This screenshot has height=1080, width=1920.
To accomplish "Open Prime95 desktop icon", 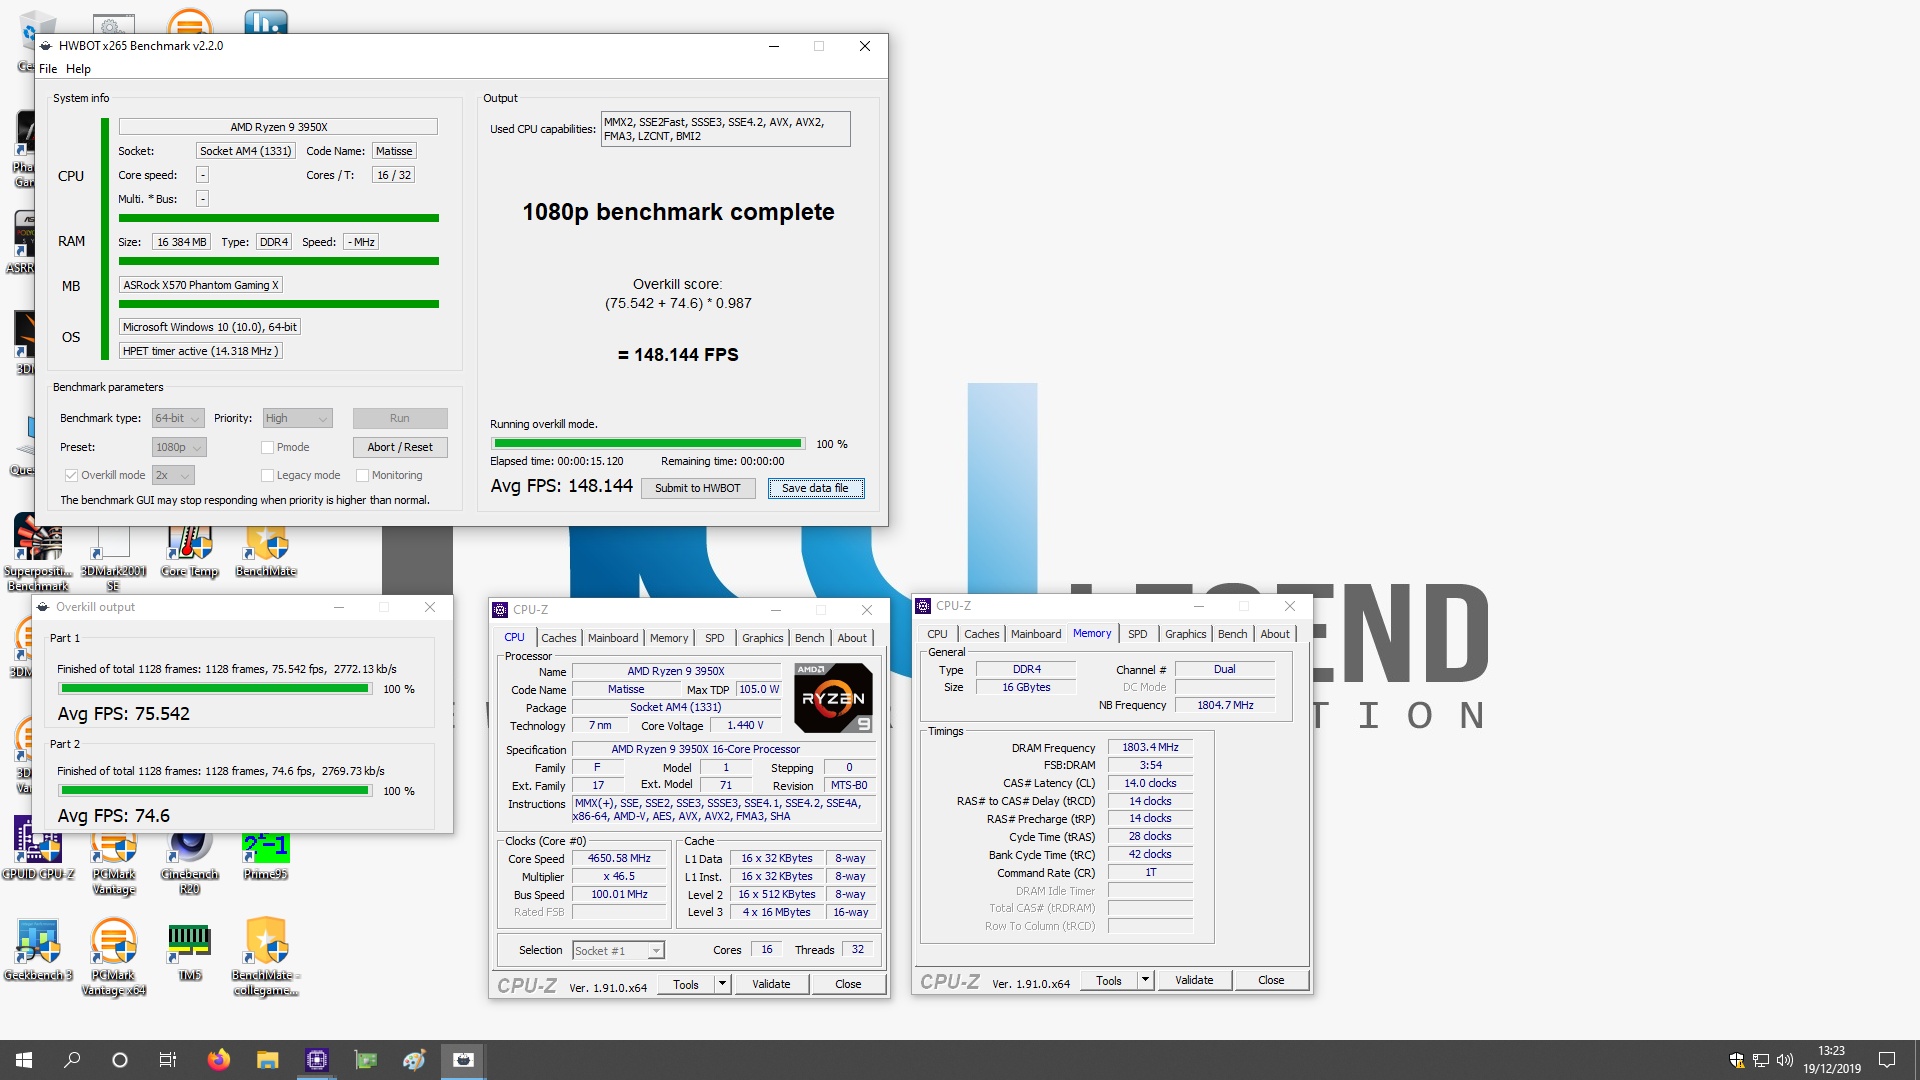I will [x=266, y=856].
